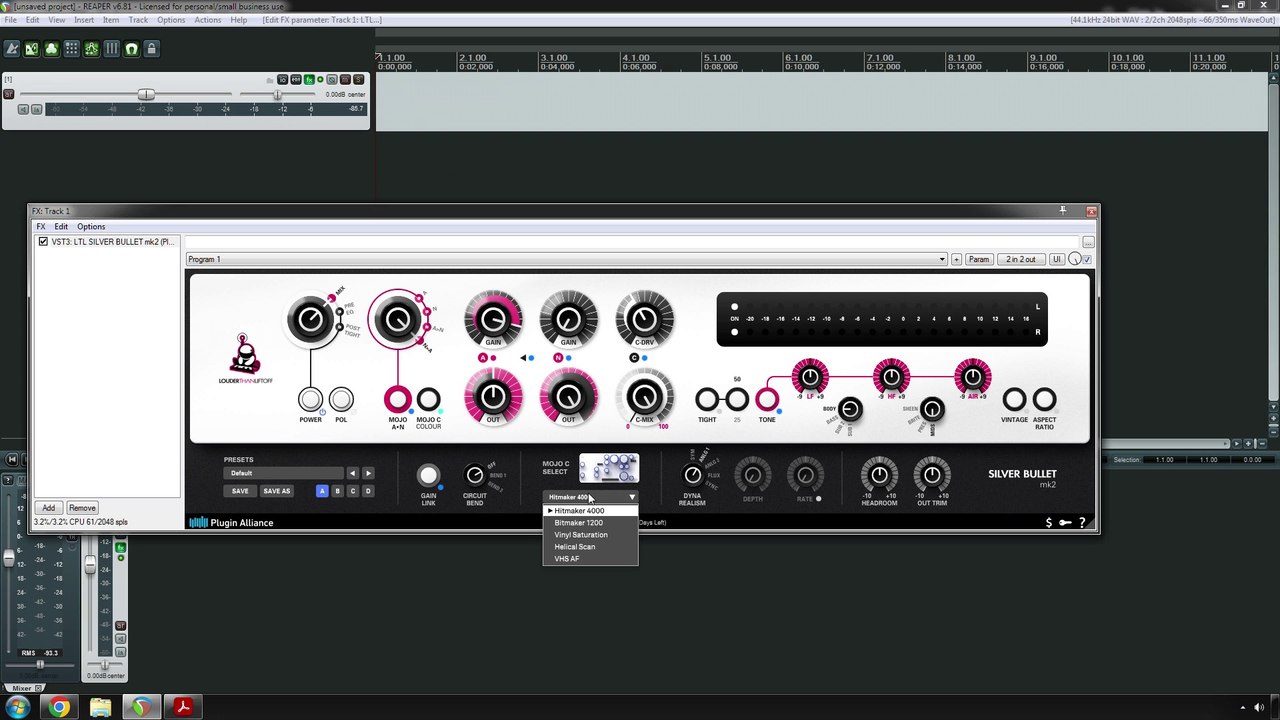Toggle the FX bypass checkbox near UI button

pos(1087,260)
